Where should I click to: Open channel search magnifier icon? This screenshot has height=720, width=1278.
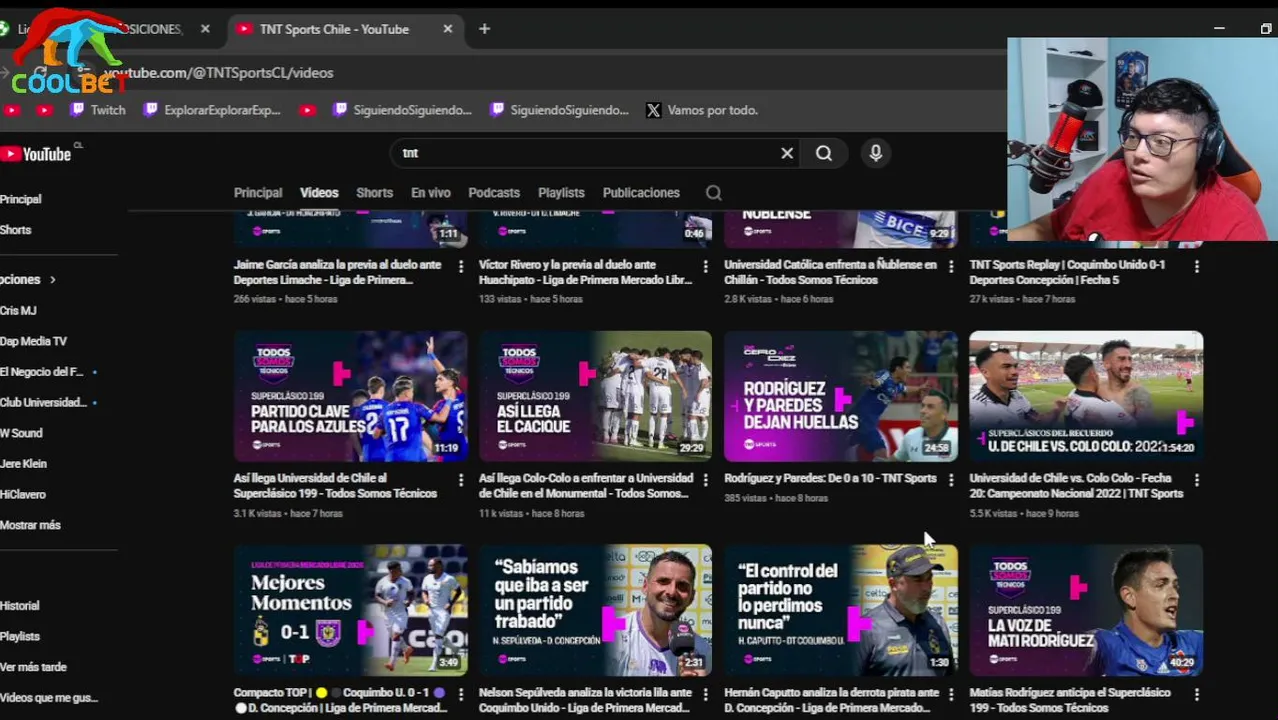click(x=714, y=193)
